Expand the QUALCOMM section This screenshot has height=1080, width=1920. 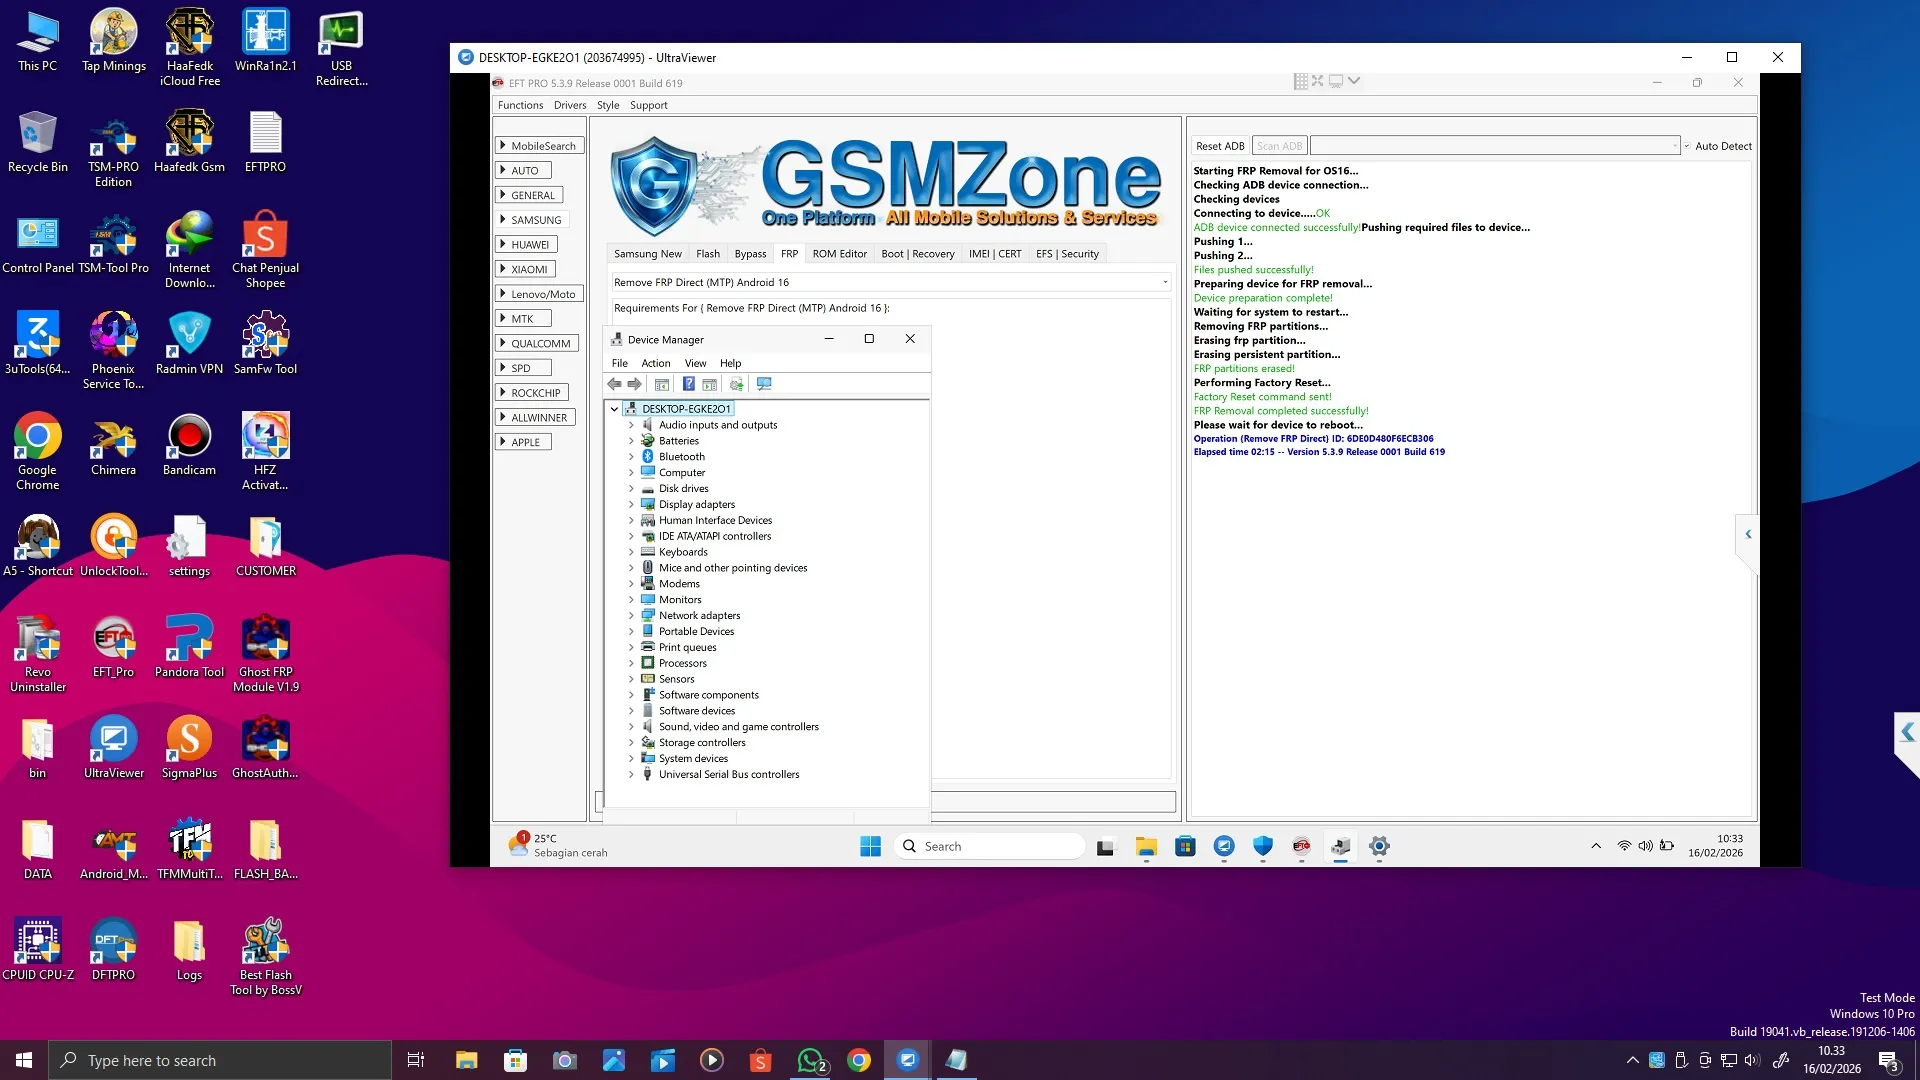point(538,343)
